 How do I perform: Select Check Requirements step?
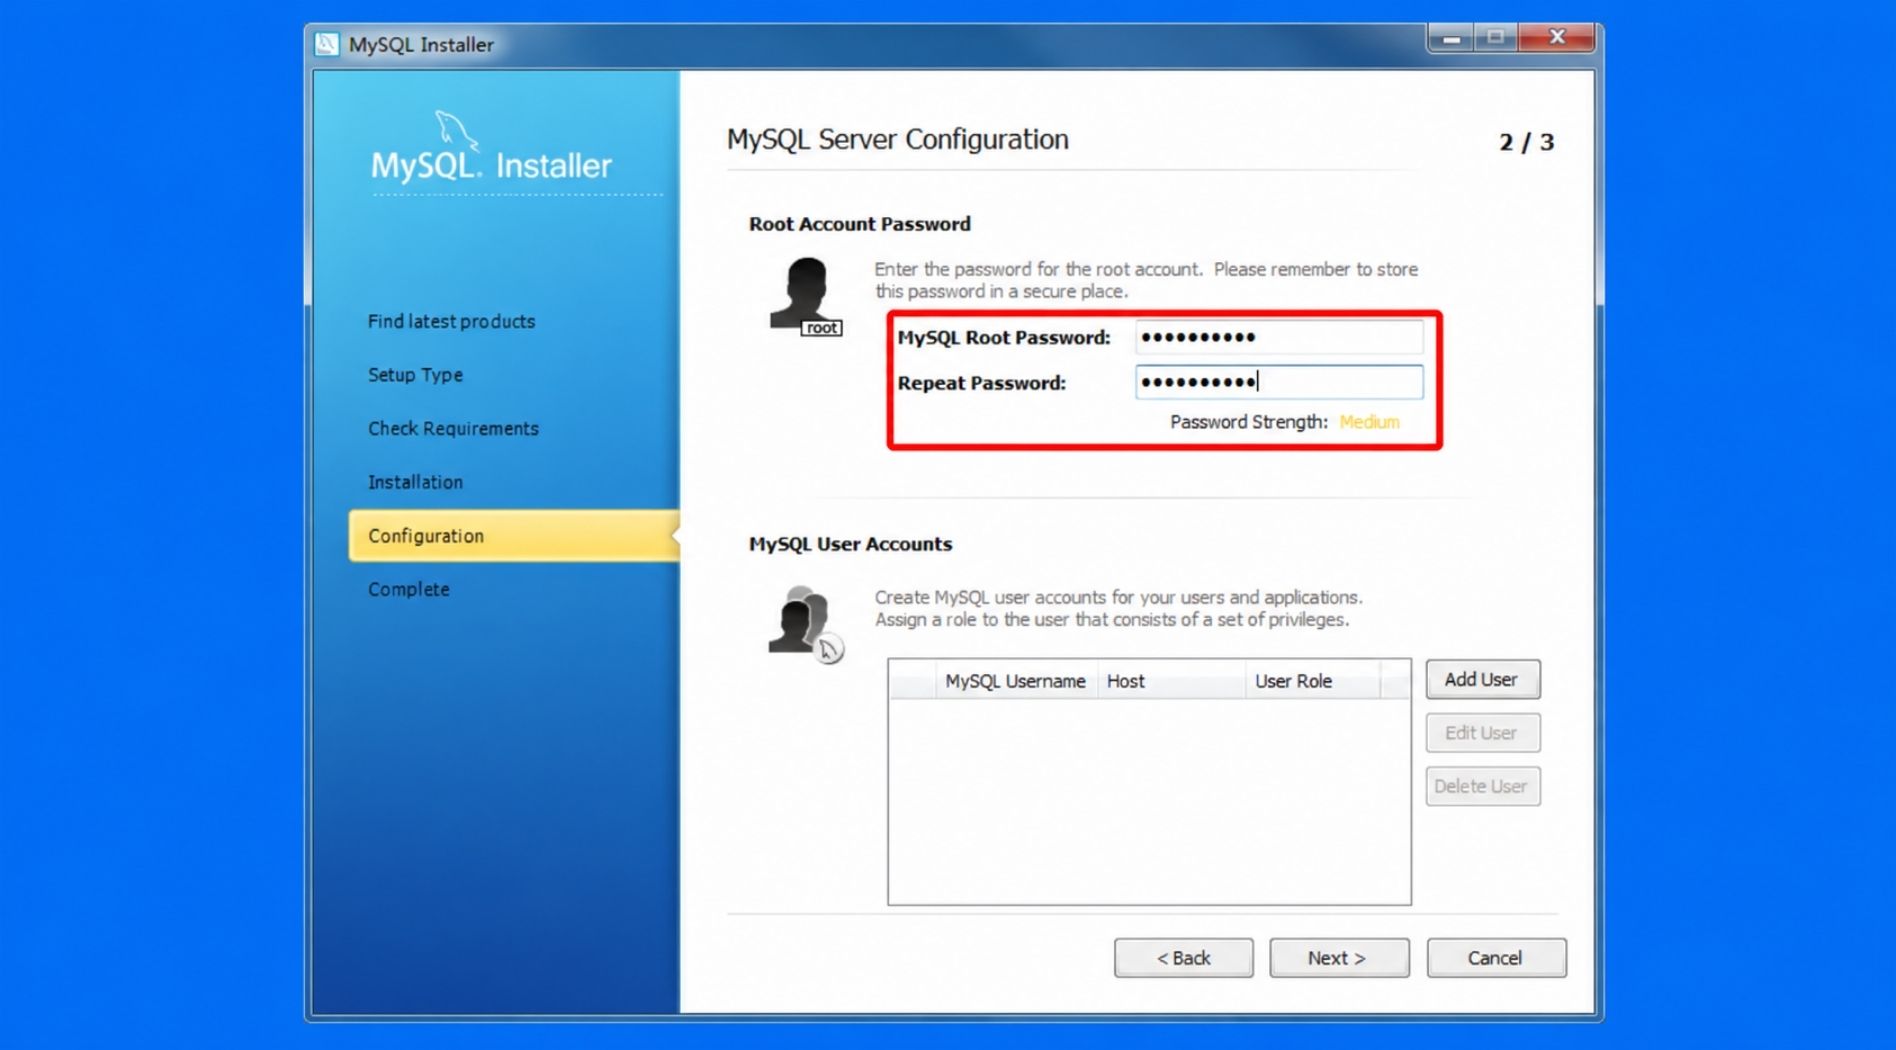(453, 428)
